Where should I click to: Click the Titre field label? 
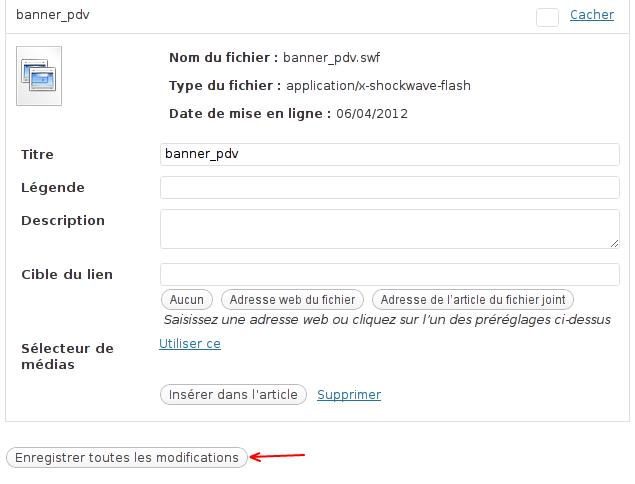pyautogui.click(x=37, y=155)
